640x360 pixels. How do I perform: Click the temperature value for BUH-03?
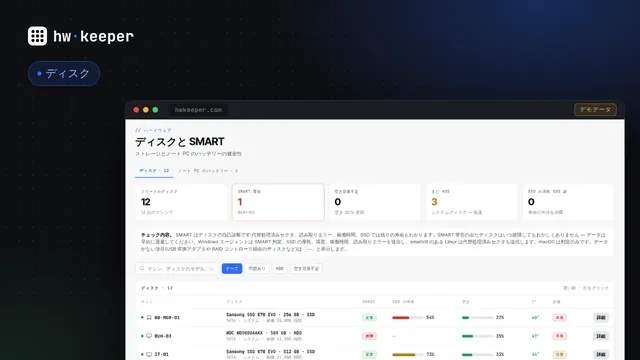[535, 336]
